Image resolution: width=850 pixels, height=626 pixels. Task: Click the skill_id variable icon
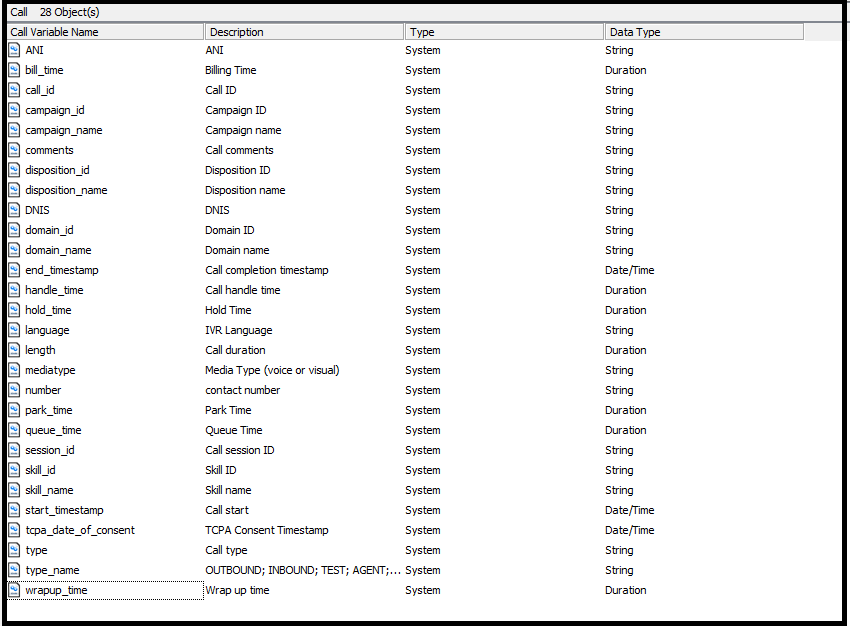click(14, 470)
